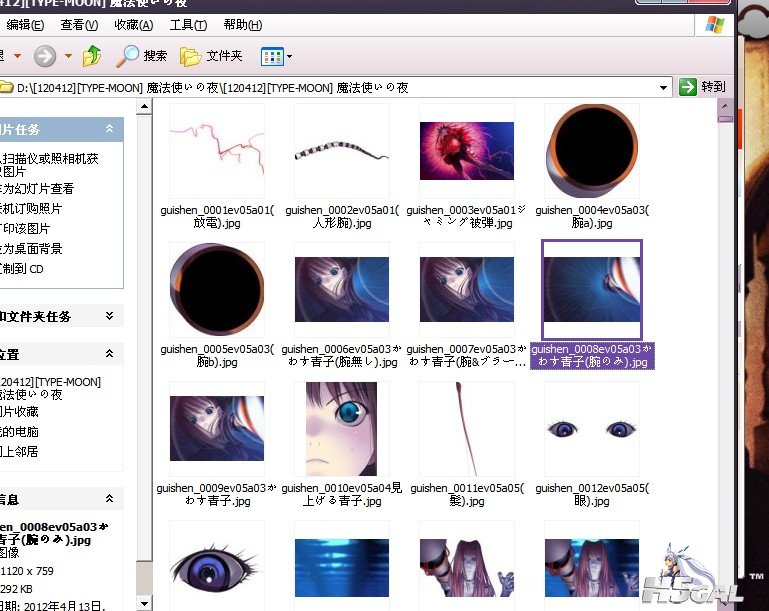Collapse the picture tasks (图片任务) panel

coord(109,129)
